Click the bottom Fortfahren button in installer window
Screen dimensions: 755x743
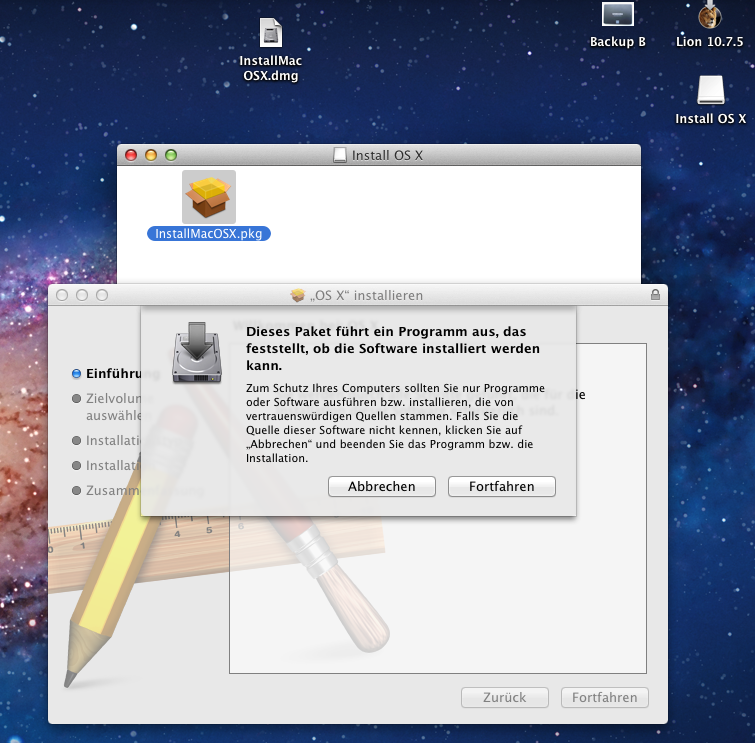[x=605, y=697]
